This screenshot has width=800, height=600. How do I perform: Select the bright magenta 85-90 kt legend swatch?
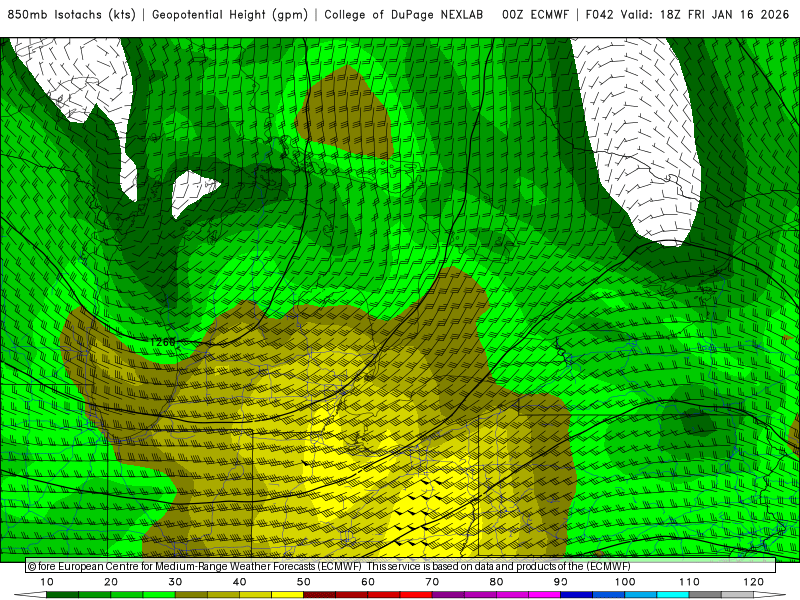click(544, 595)
